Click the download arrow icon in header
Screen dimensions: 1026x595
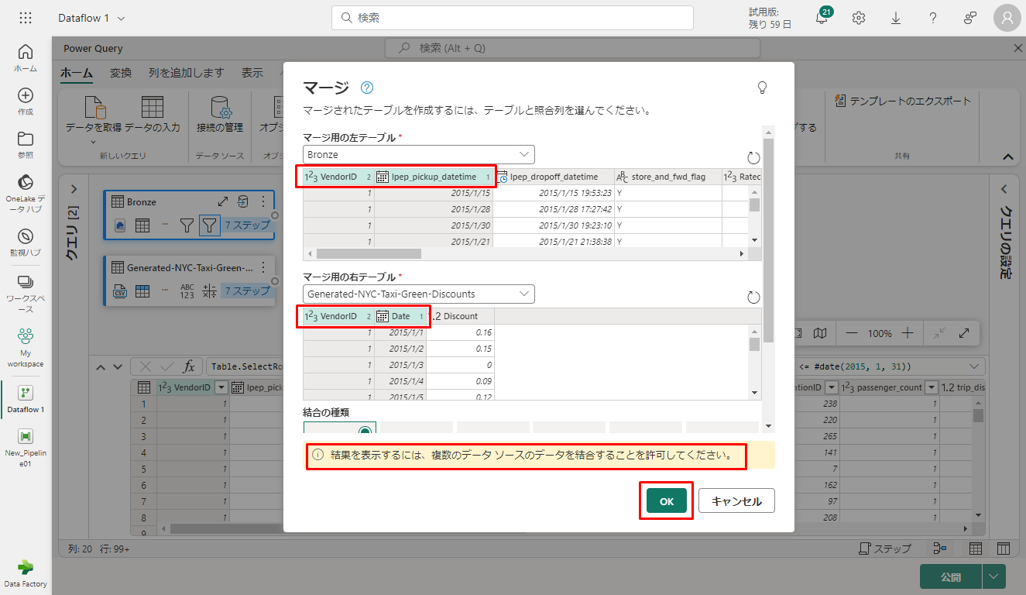tap(895, 18)
